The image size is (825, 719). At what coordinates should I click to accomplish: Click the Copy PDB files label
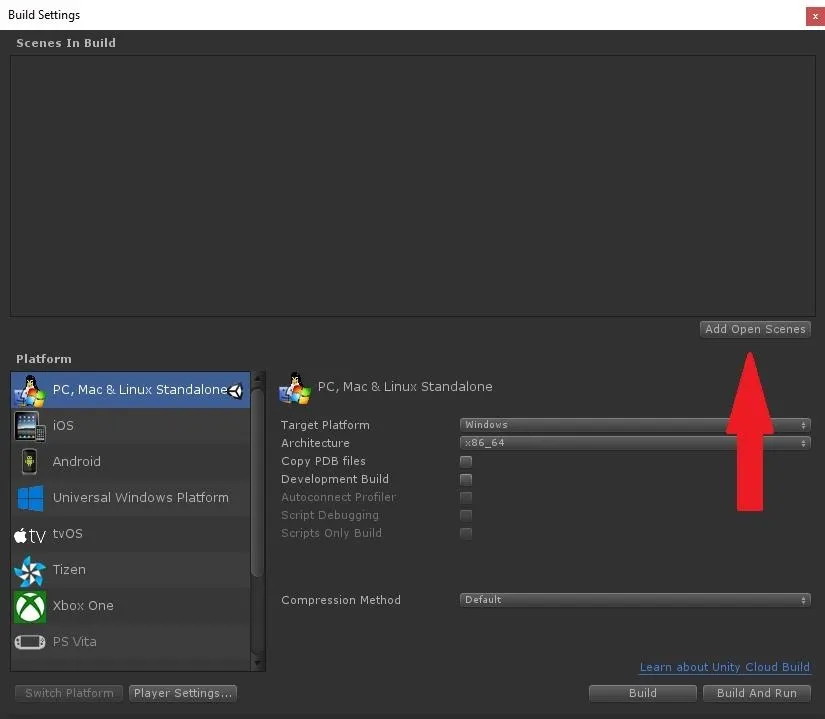click(x=323, y=461)
